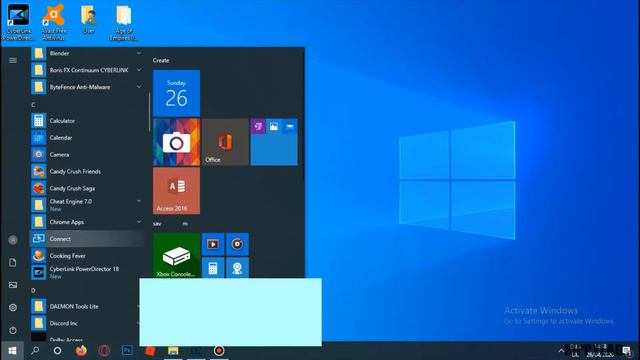The image size is (640, 360).
Task: Click the letter D group header
Action: tap(33, 290)
